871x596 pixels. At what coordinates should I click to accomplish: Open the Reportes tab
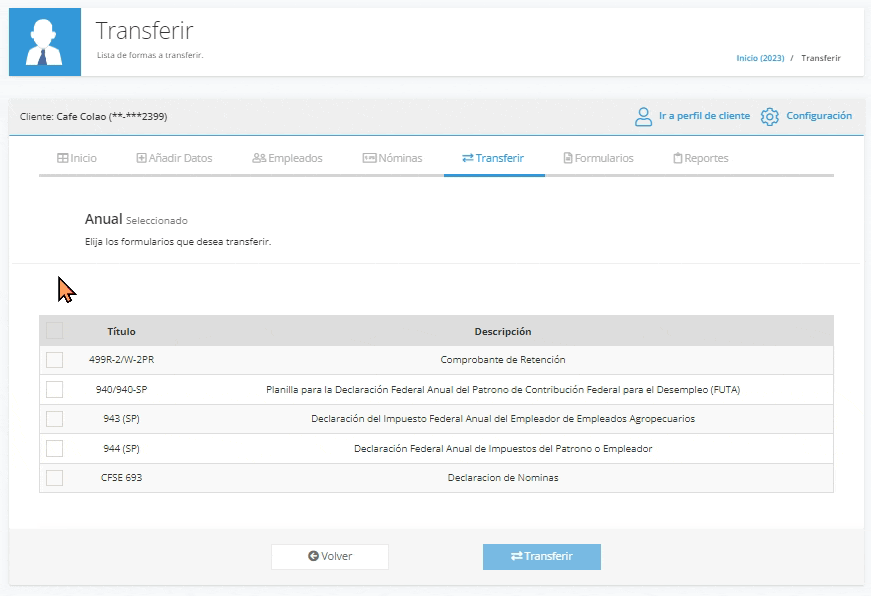point(700,158)
